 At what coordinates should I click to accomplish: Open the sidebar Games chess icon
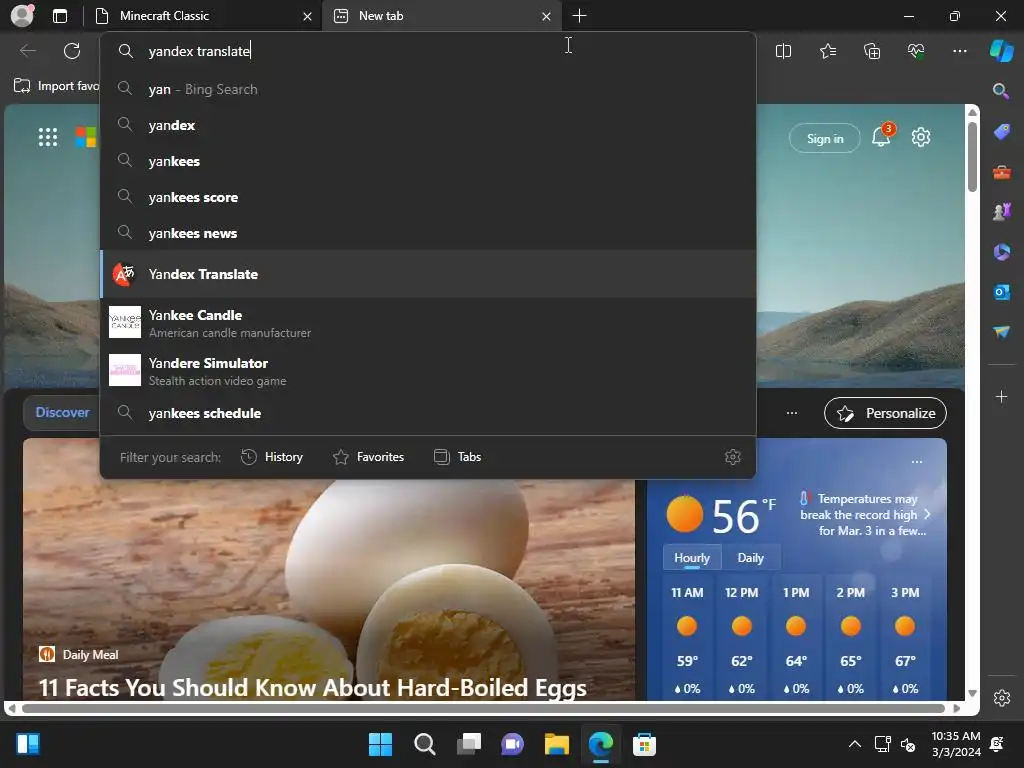[x=1001, y=212]
